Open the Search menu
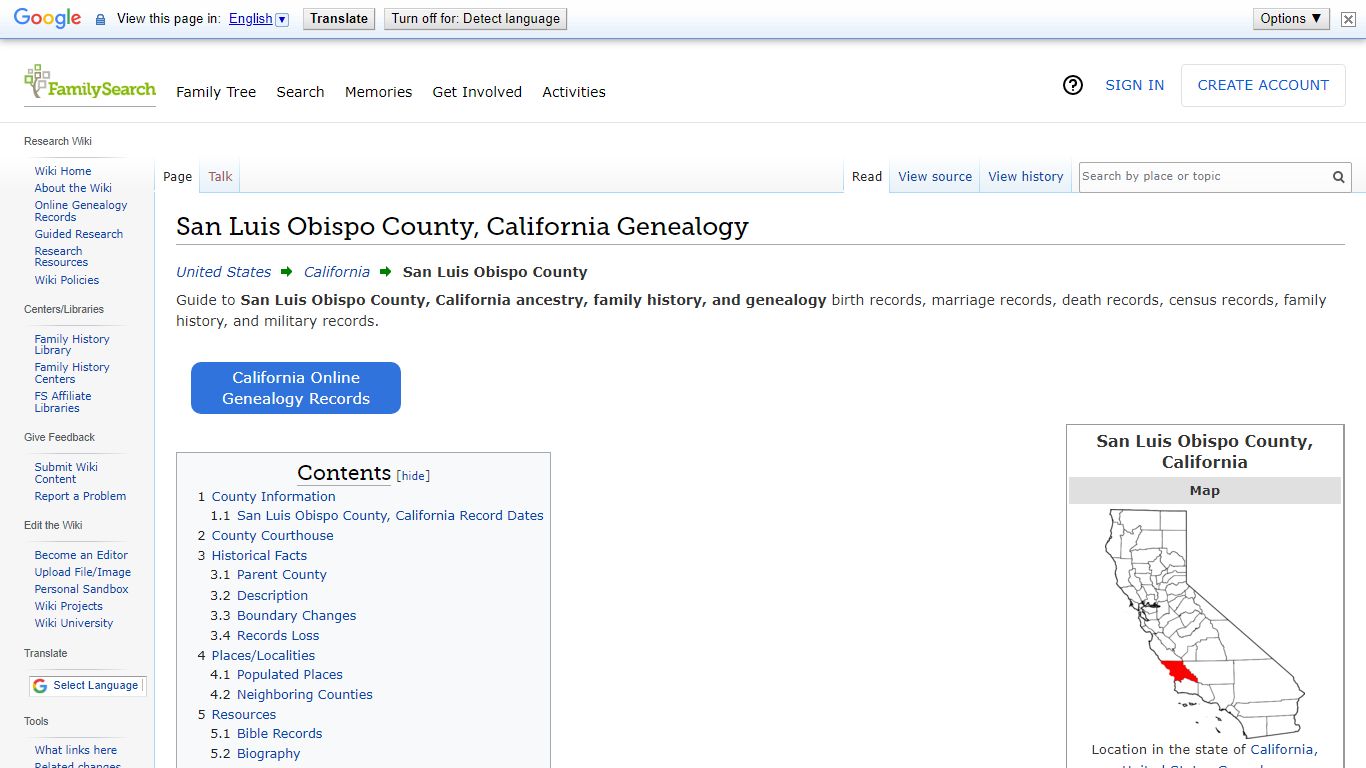Viewport: 1366px width, 768px height. 300,92
